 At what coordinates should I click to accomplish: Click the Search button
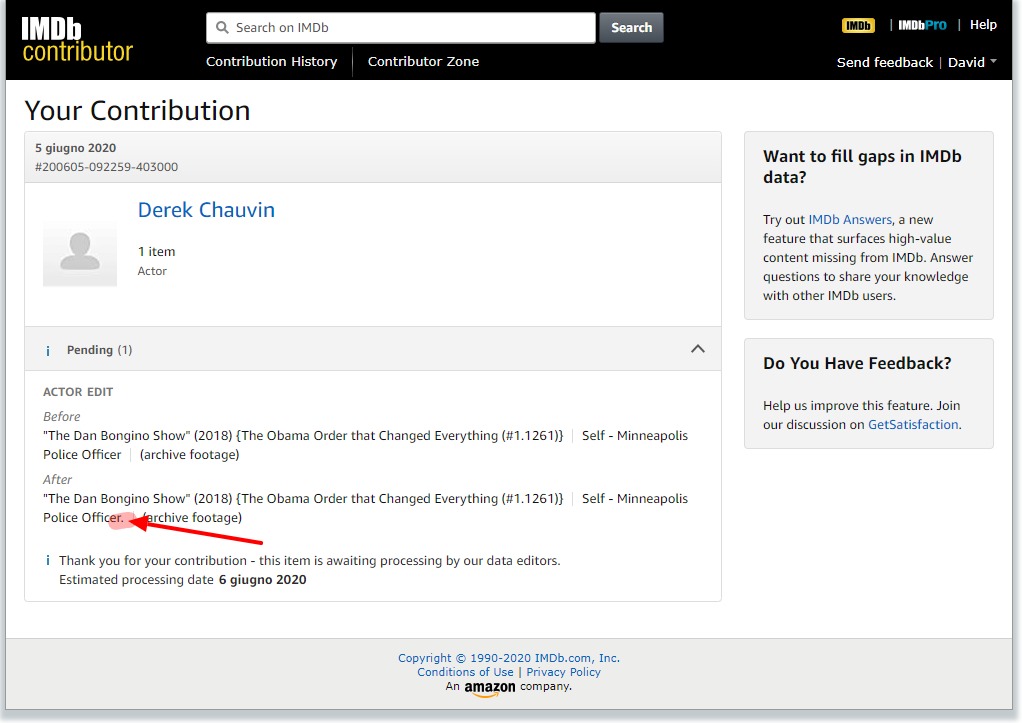pos(631,27)
